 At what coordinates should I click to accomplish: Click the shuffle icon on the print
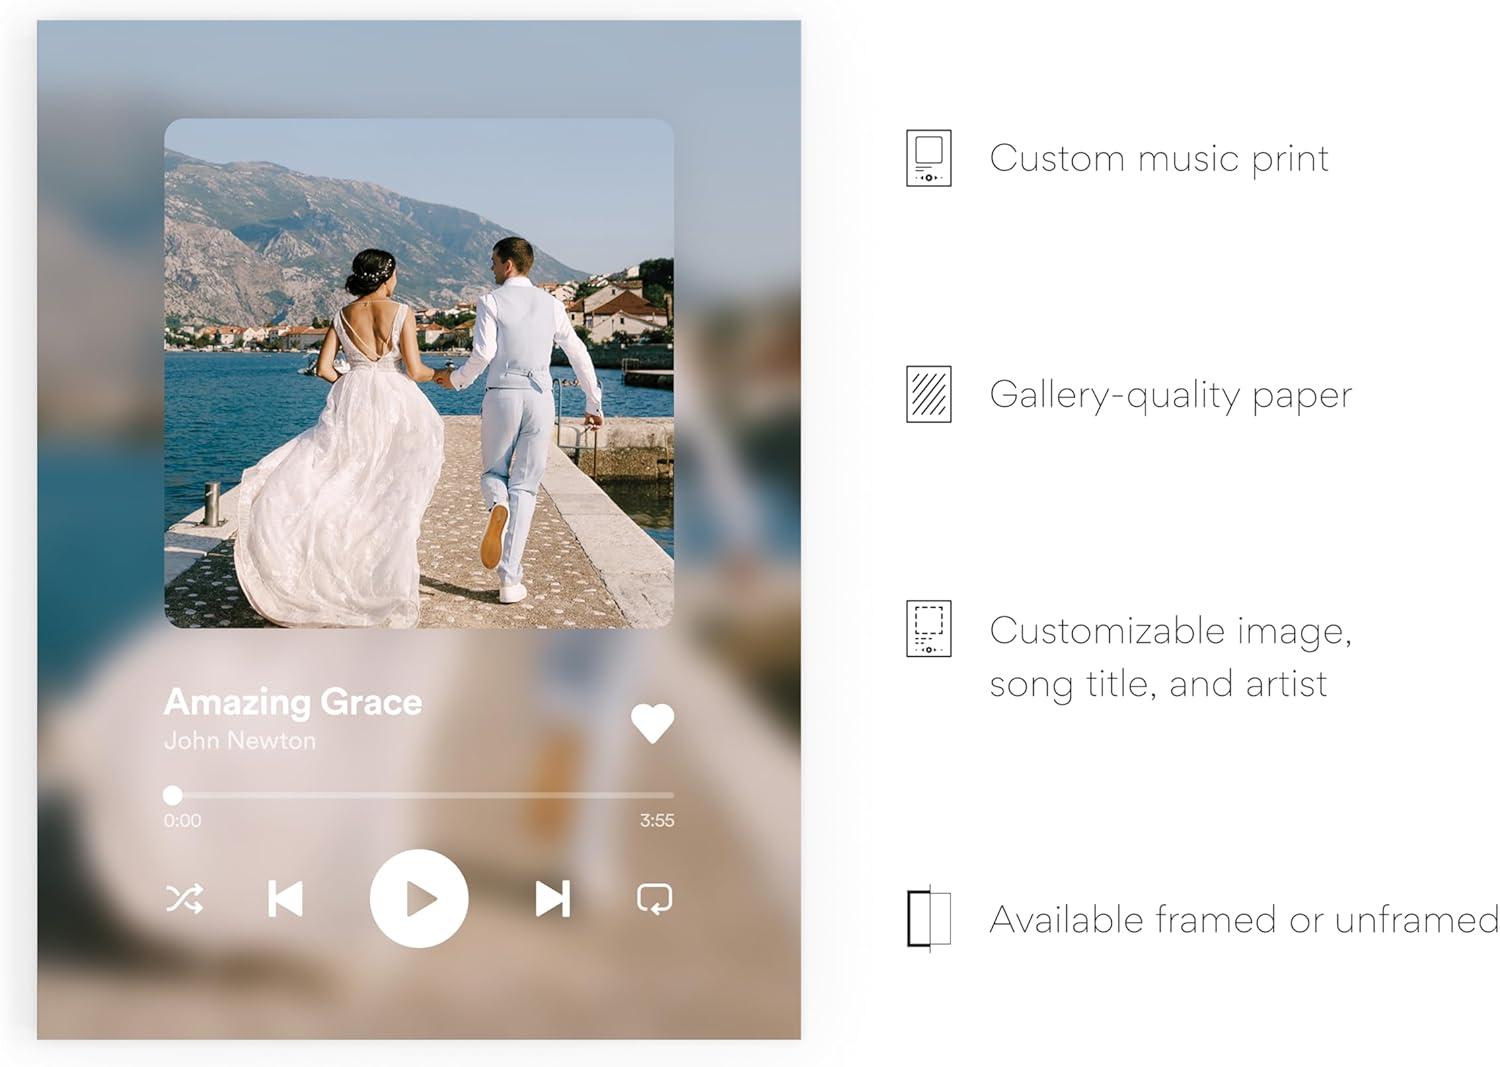pyautogui.click(x=184, y=899)
